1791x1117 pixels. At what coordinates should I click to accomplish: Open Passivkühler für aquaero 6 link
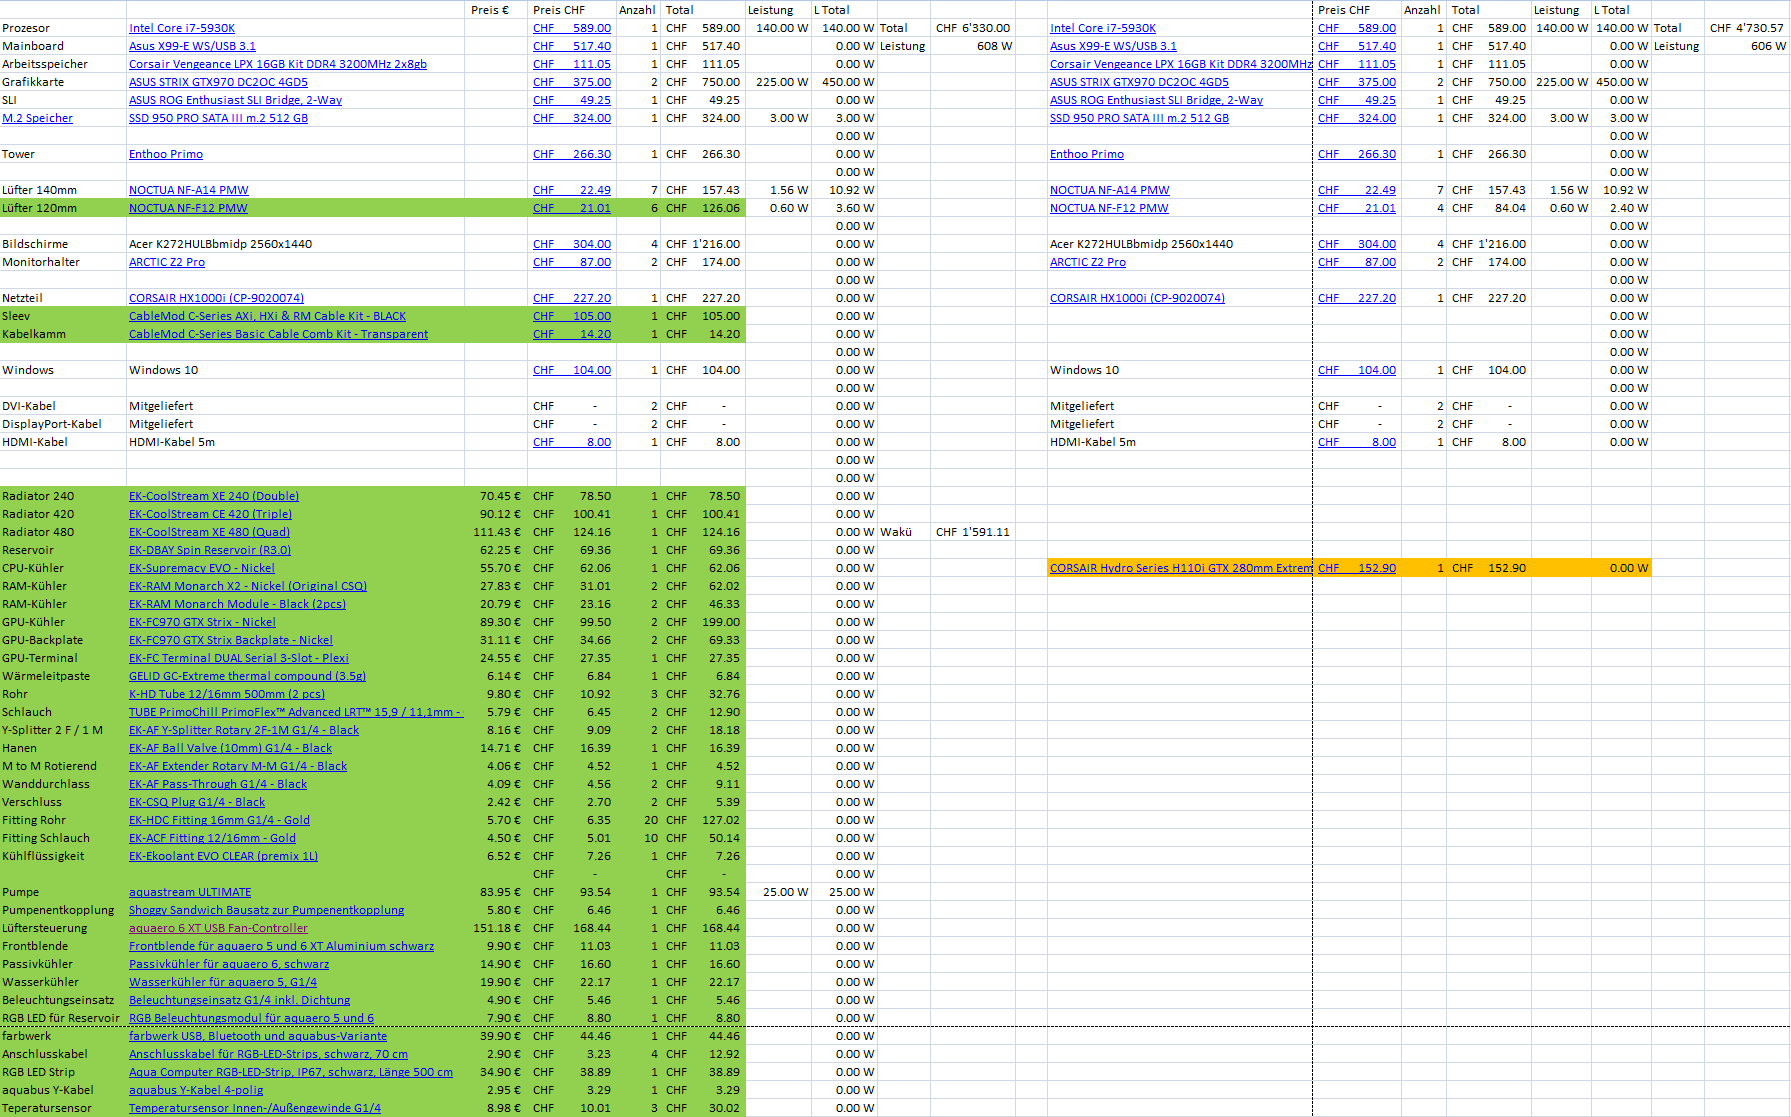(x=229, y=964)
